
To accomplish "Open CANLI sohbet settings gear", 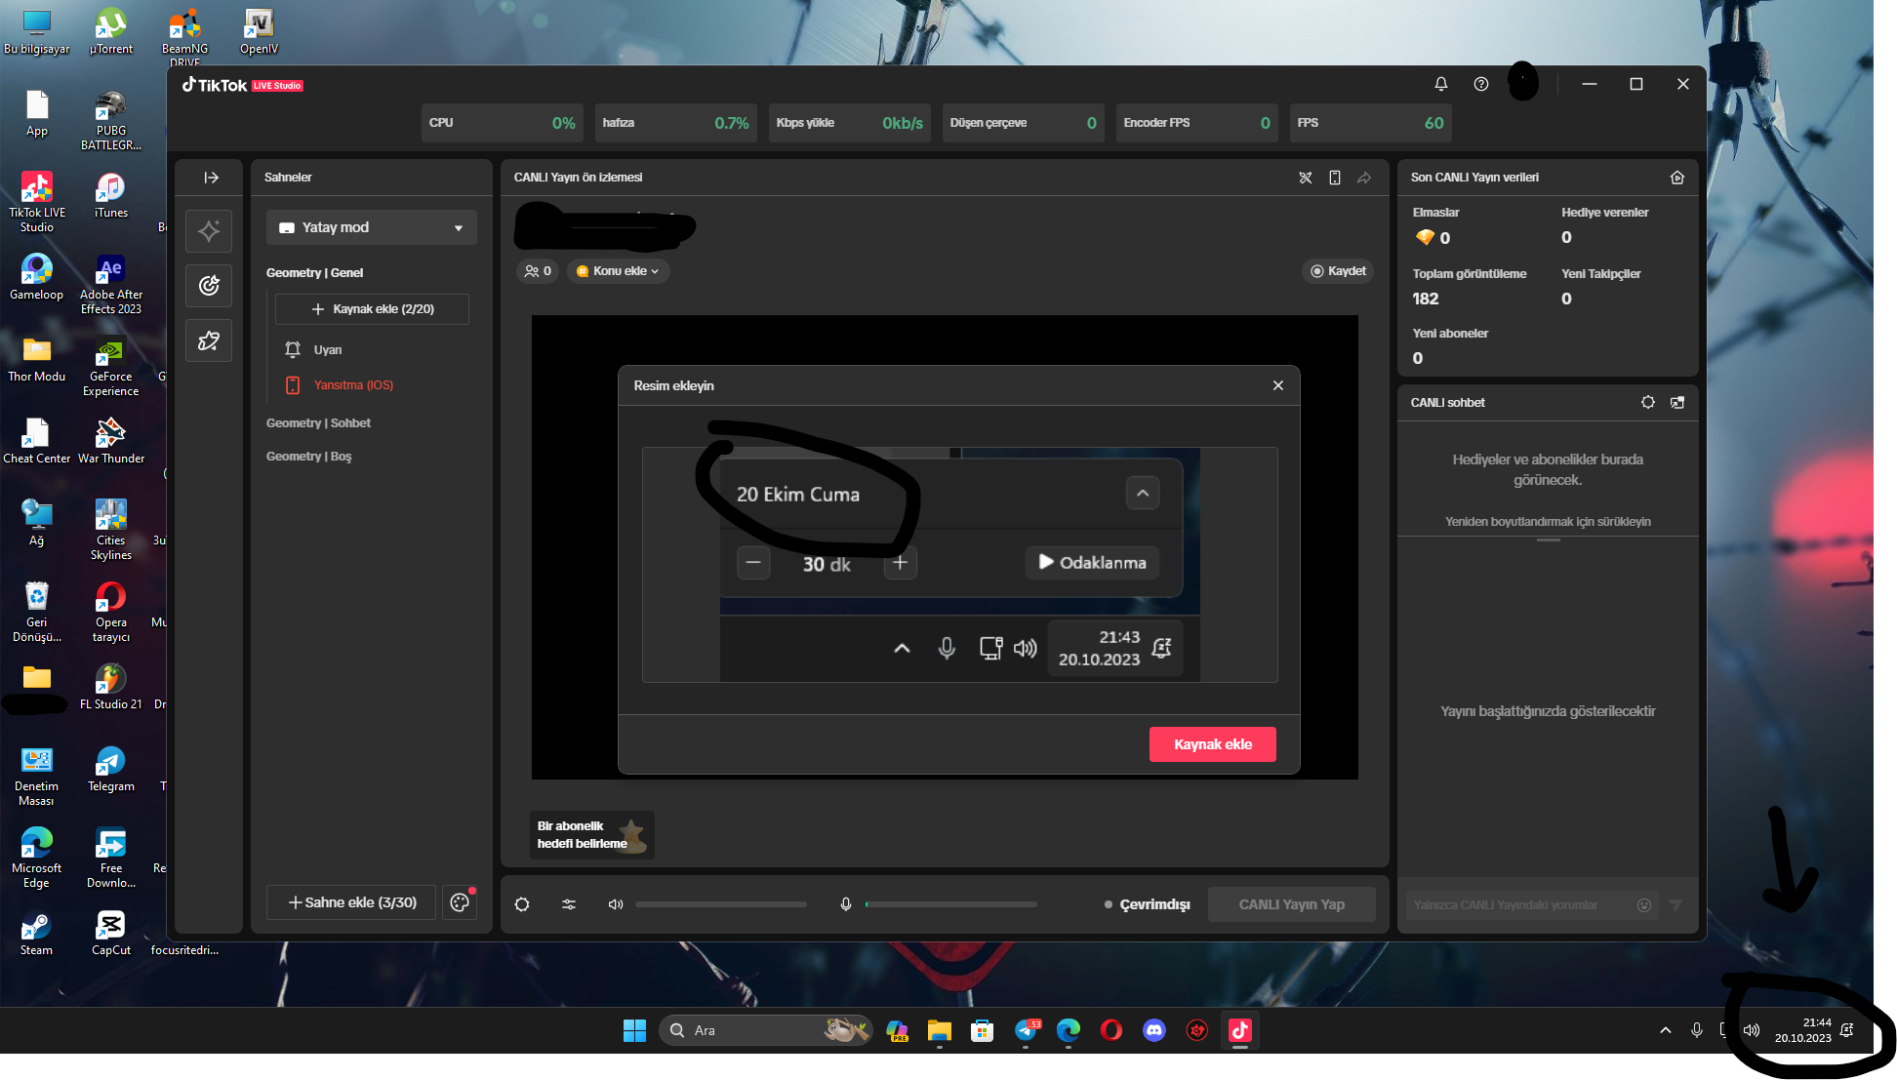I will [1648, 402].
